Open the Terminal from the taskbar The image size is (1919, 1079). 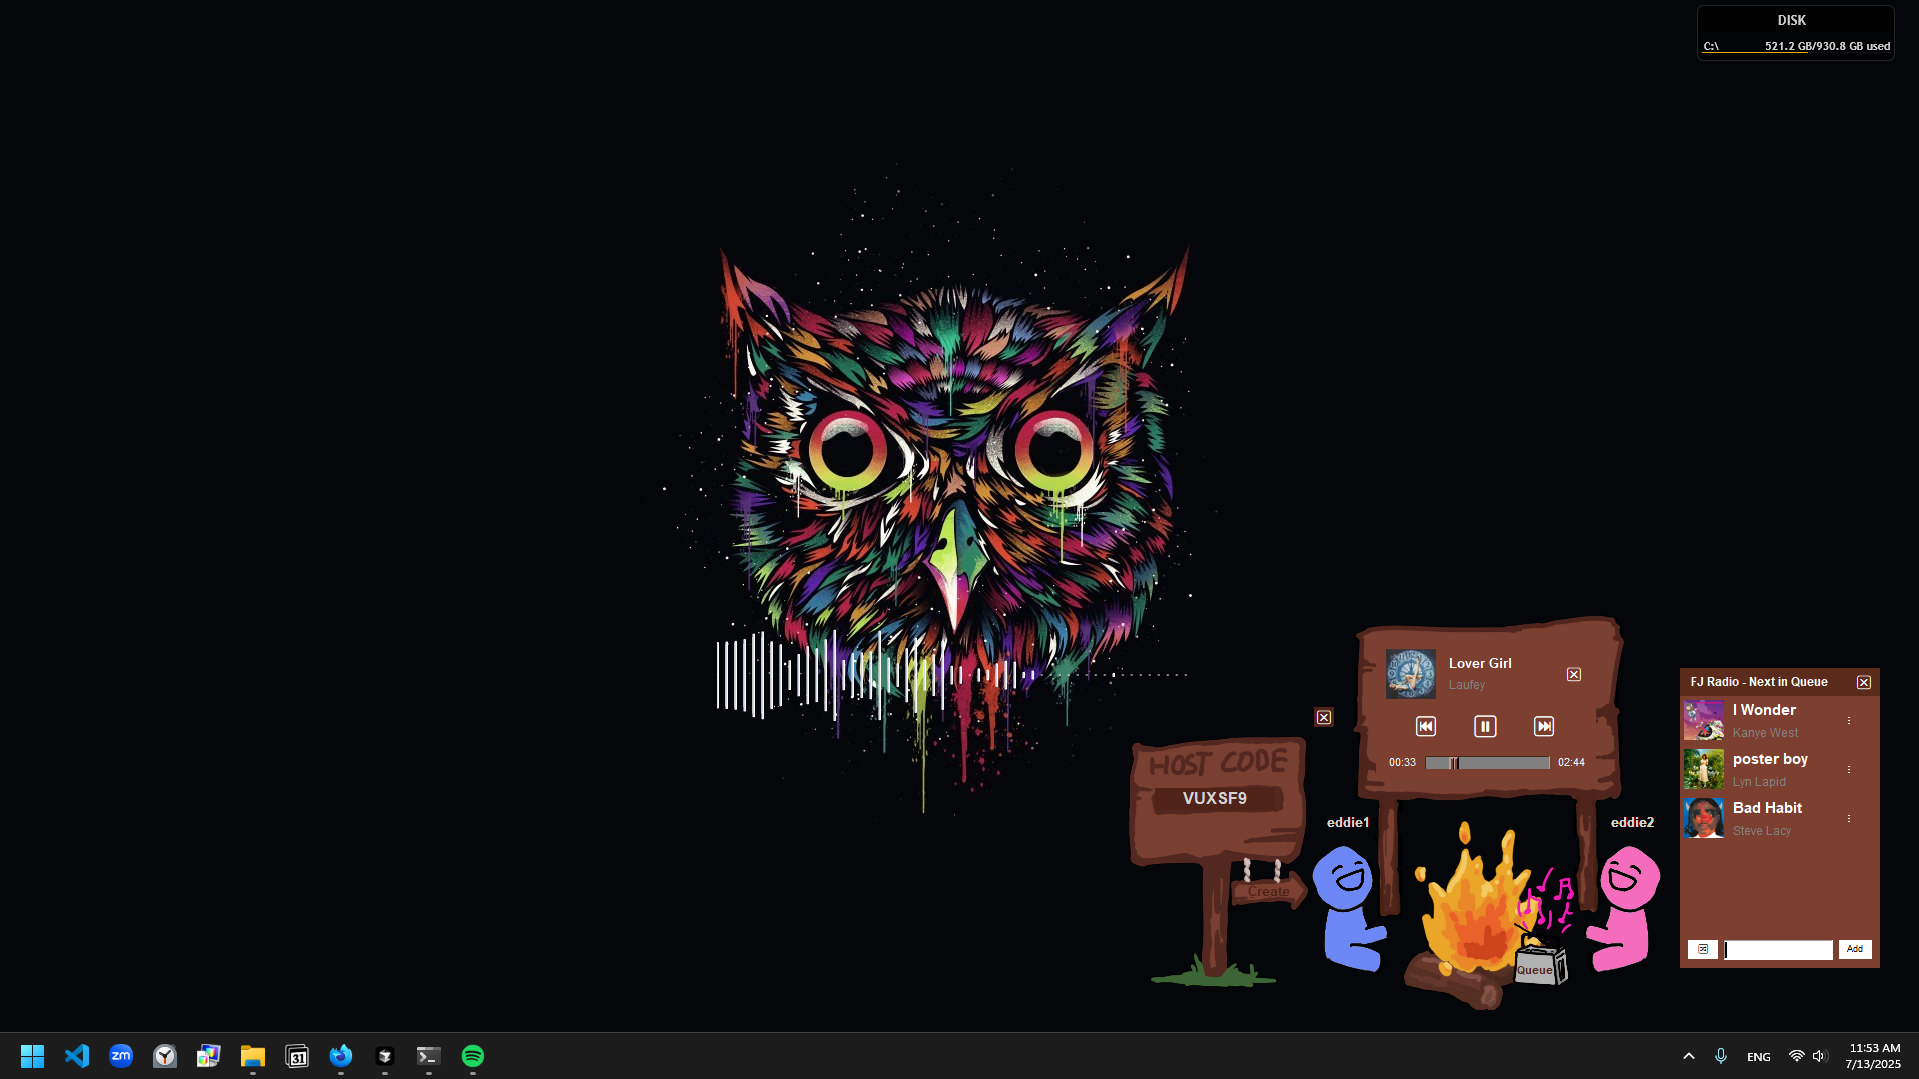pyautogui.click(x=429, y=1056)
